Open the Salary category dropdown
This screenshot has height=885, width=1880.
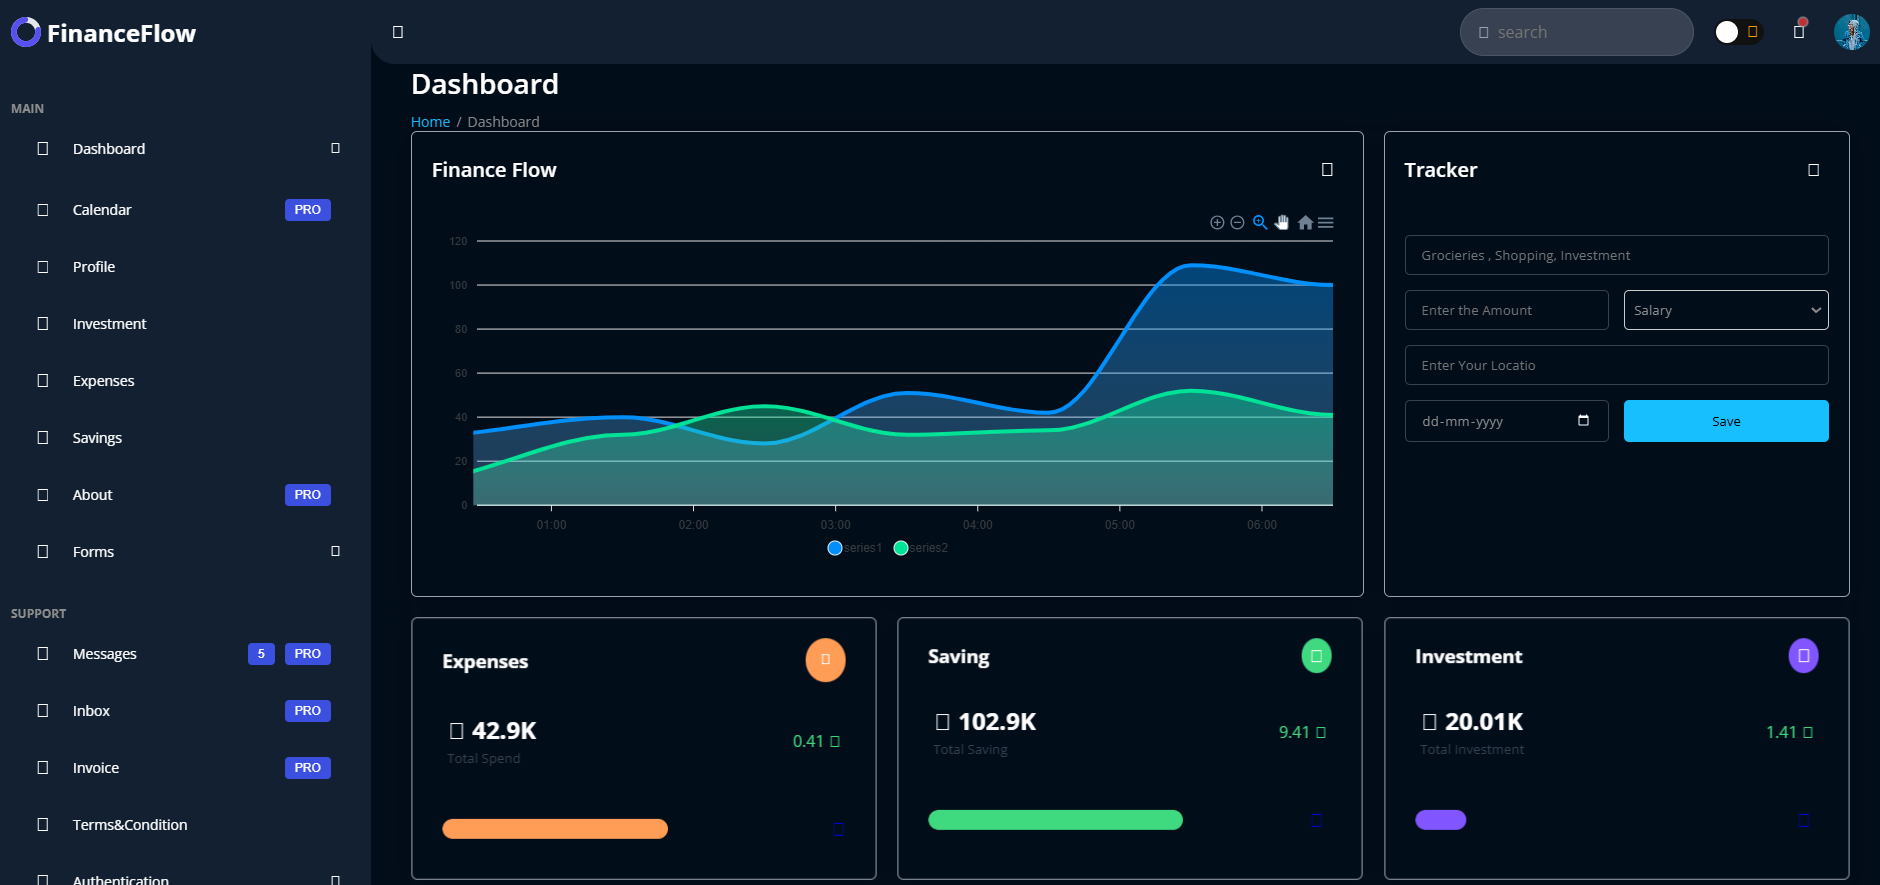coord(1725,310)
